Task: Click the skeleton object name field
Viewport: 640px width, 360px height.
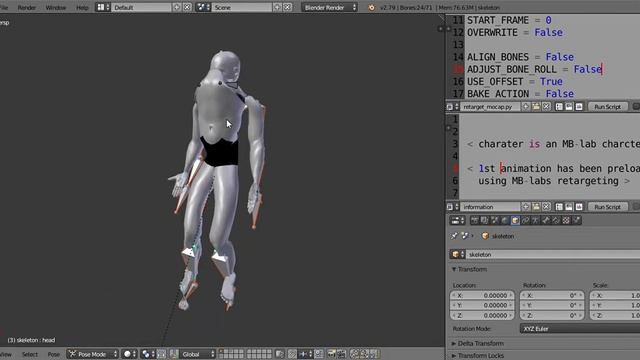Action: (x=553, y=254)
